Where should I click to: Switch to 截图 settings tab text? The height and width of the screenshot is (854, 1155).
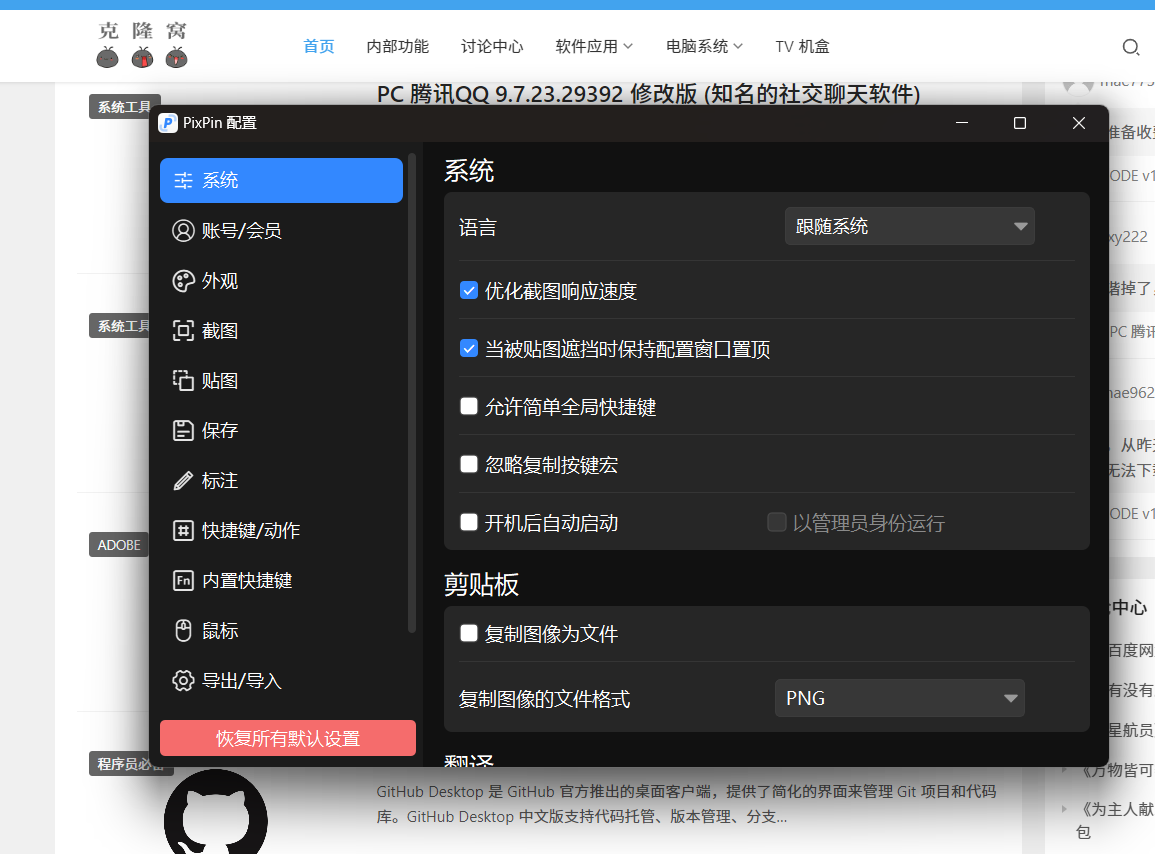[x=220, y=331]
